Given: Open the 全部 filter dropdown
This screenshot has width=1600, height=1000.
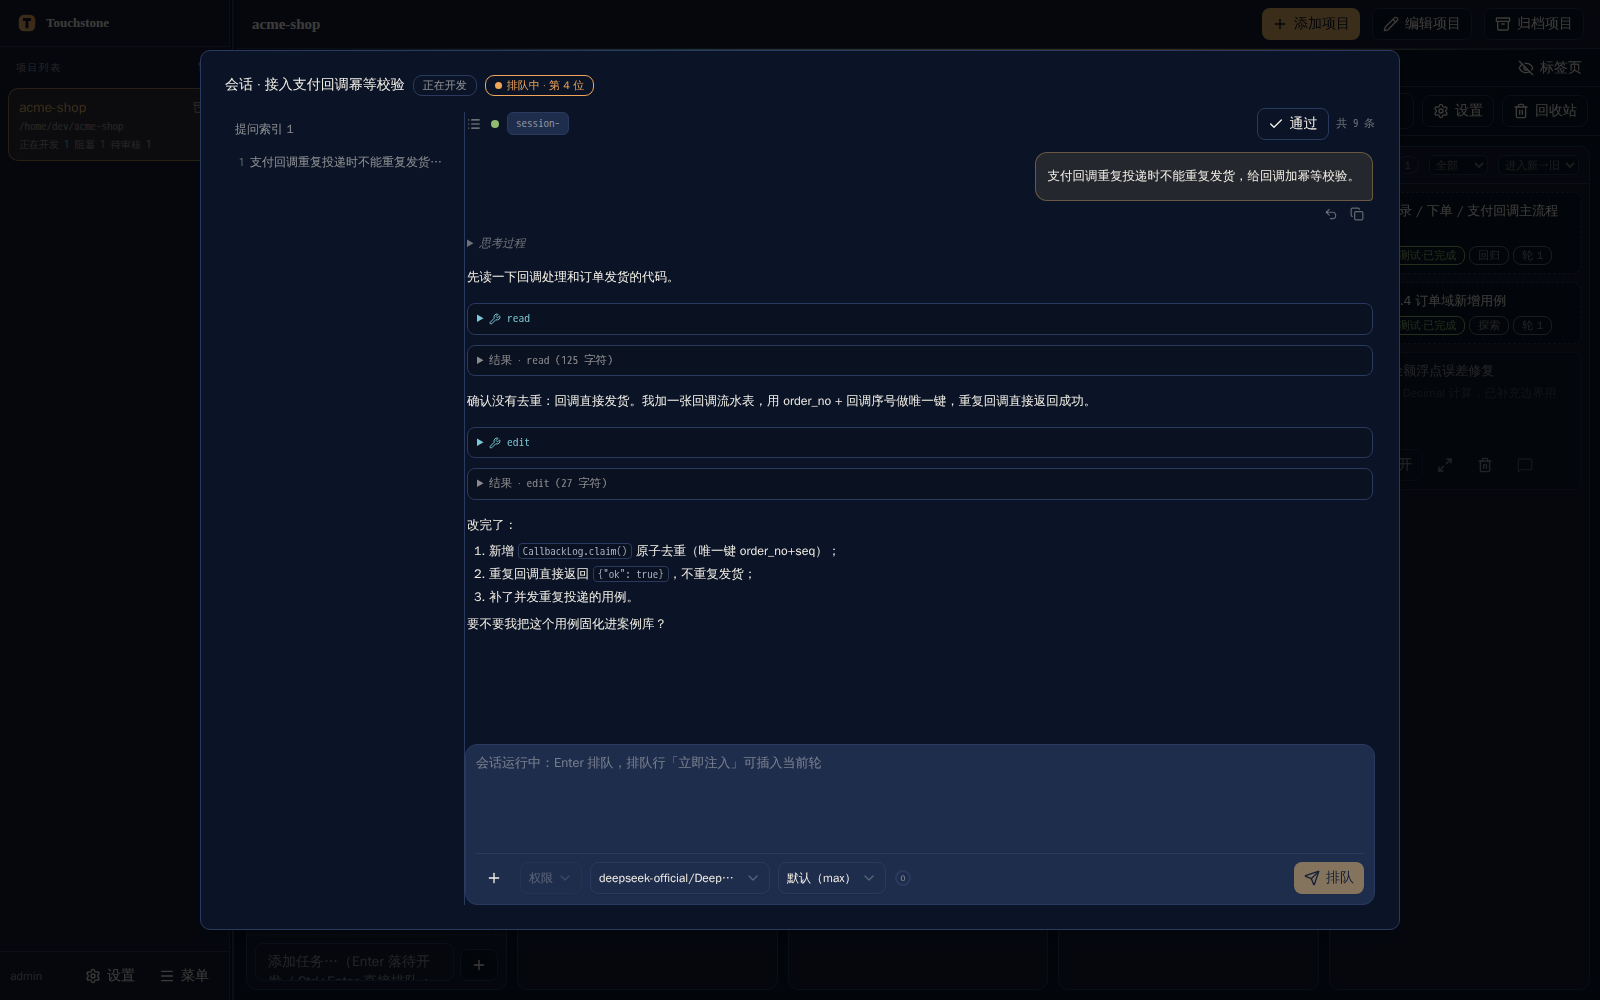Looking at the screenshot, I should [x=1457, y=165].
